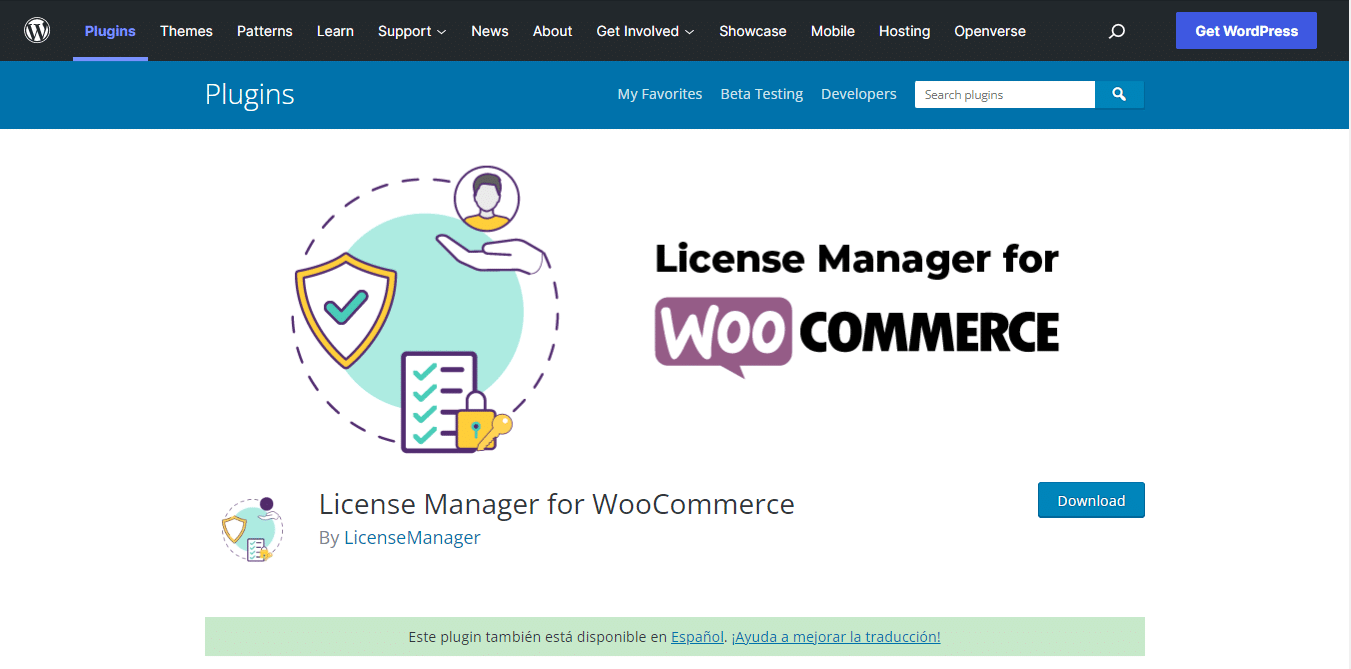The image size is (1351, 669).
Task: Select the Themes menu item
Action: [186, 31]
